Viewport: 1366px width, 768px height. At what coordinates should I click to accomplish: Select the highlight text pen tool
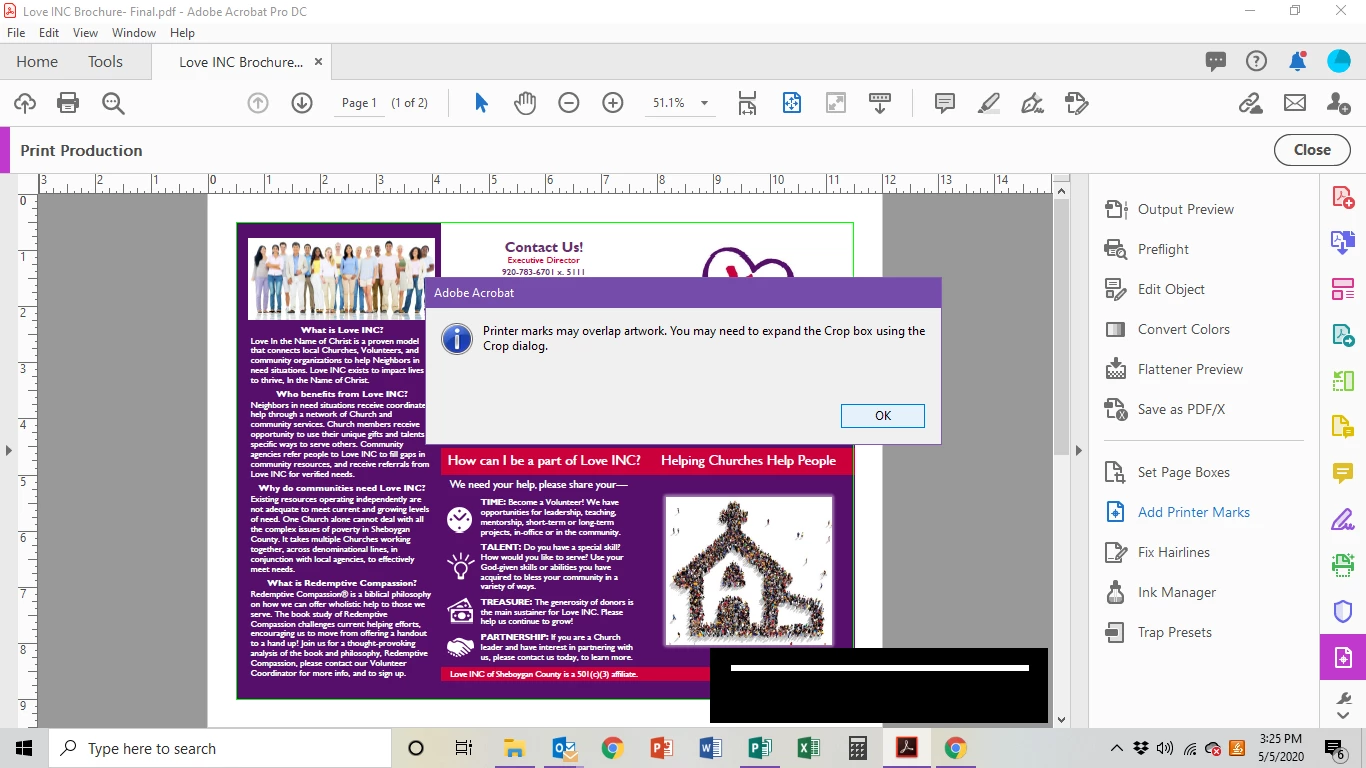(988, 103)
